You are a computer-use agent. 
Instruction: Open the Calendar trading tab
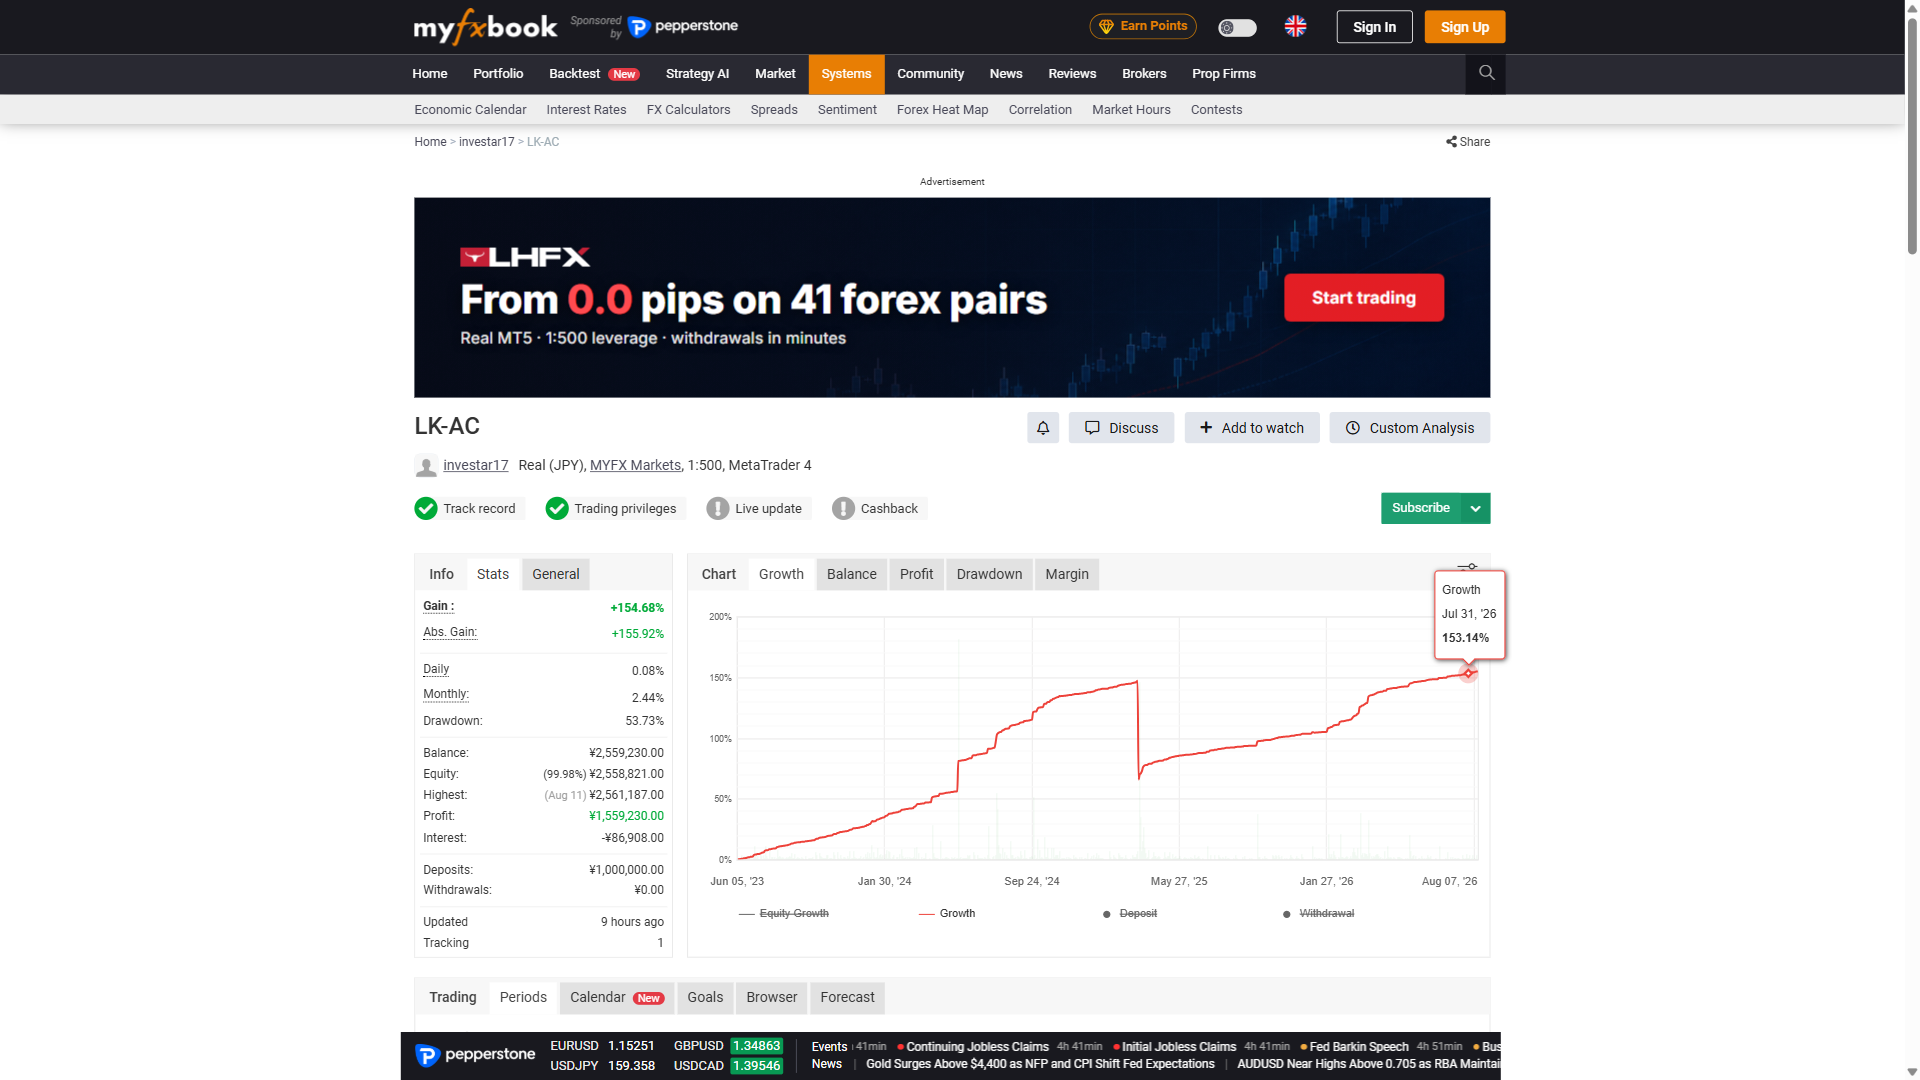click(617, 998)
